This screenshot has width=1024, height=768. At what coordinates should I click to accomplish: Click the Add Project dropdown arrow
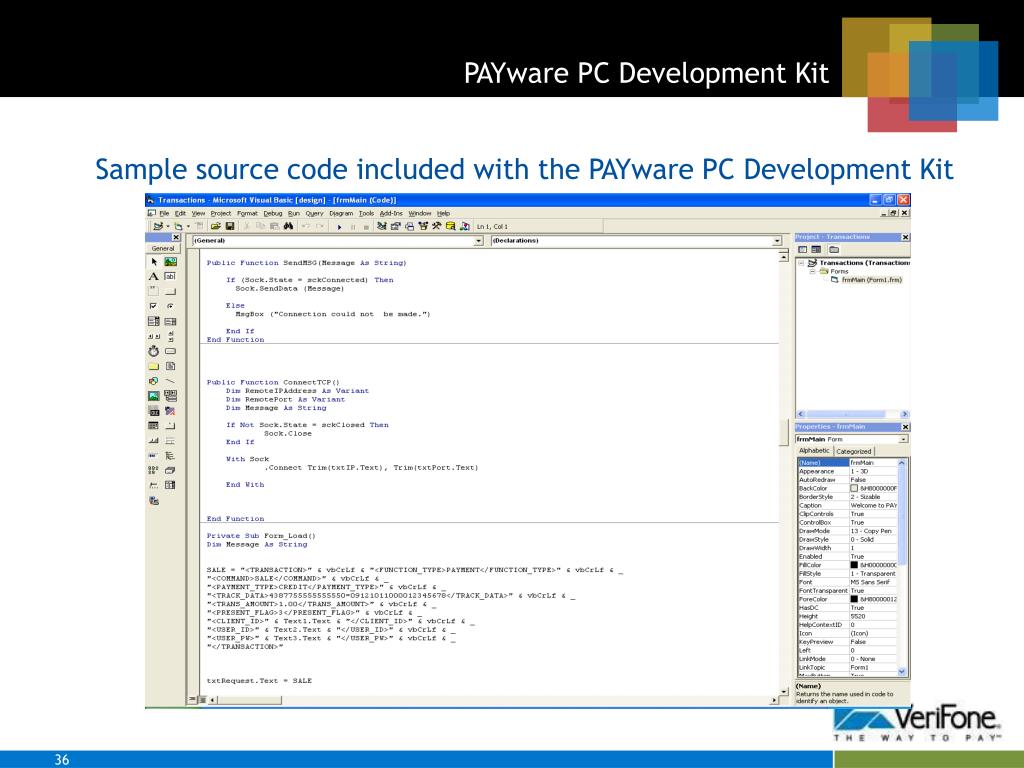(x=168, y=227)
